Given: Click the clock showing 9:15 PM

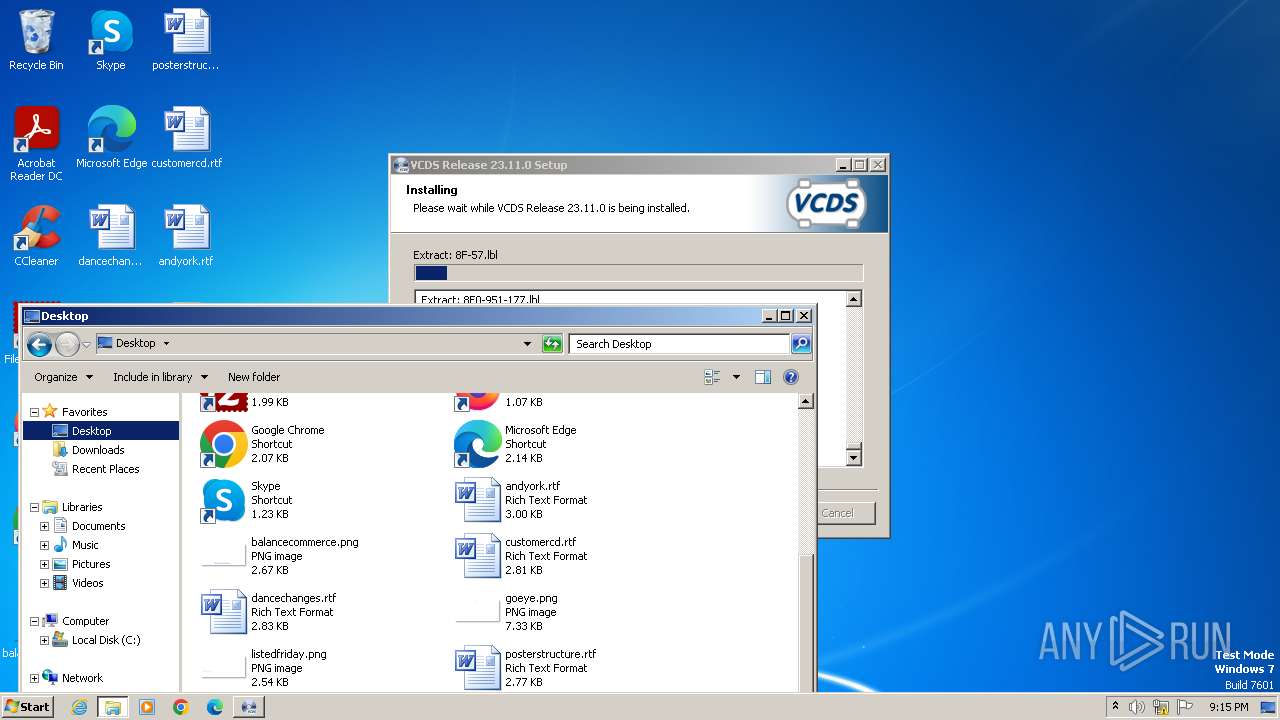Looking at the screenshot, I should point(1228,707).
